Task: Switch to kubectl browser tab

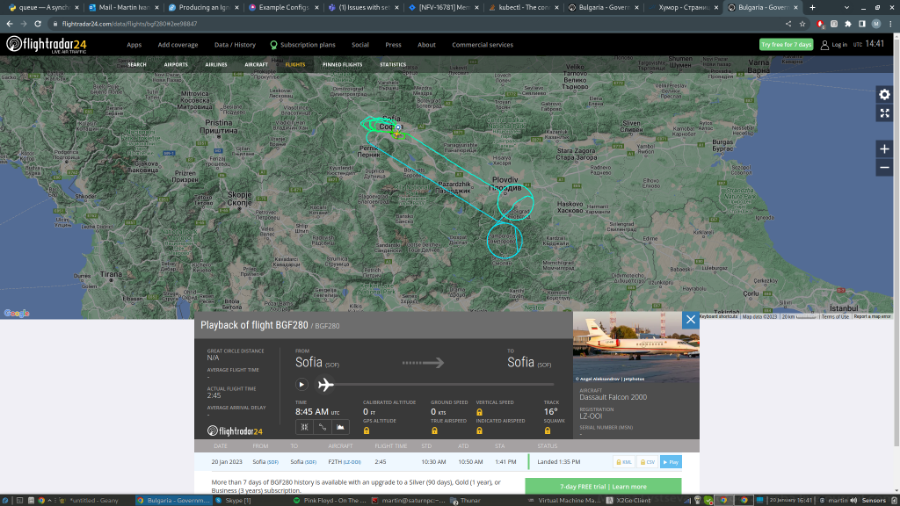Action: point(524,7)
